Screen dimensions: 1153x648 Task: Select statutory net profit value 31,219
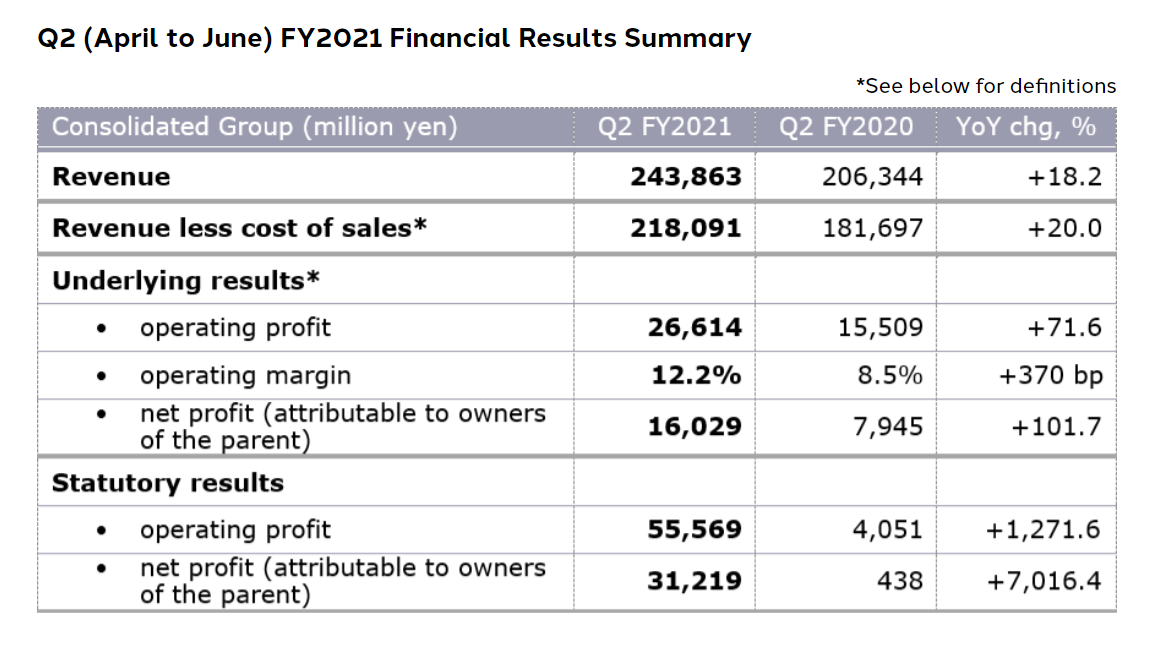(696, 581)
